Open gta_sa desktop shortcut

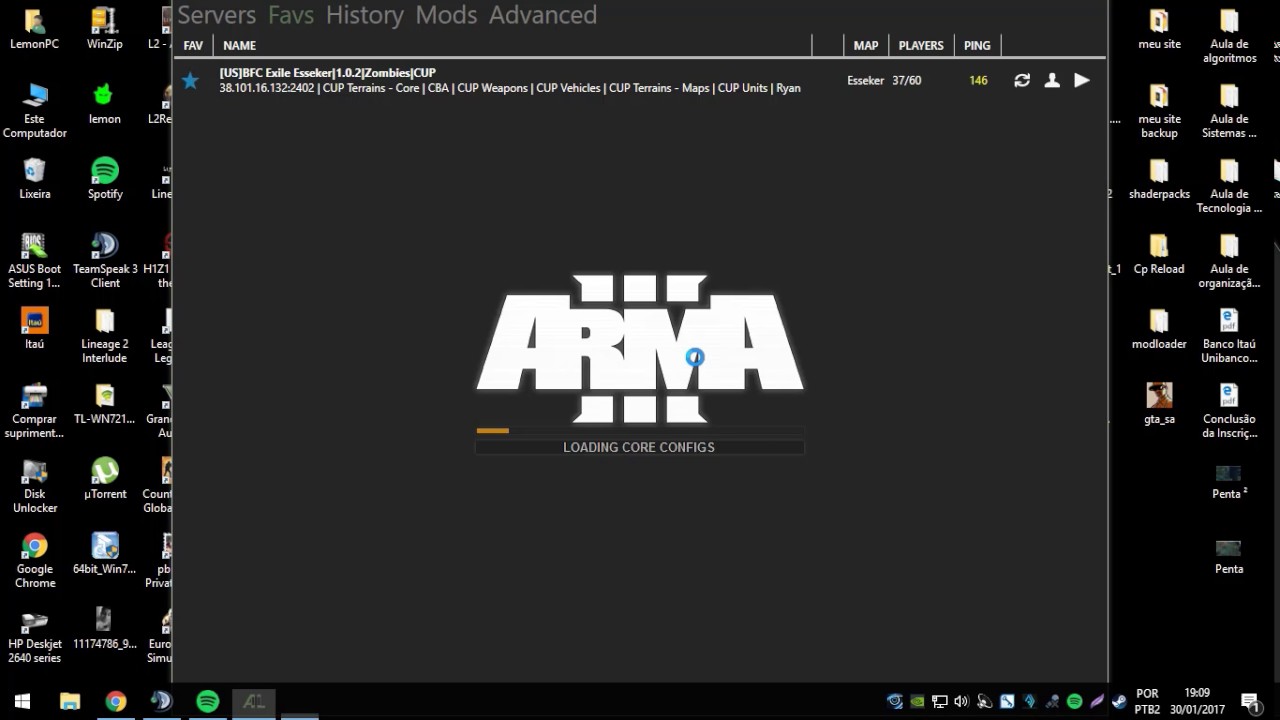point(1159,404)
